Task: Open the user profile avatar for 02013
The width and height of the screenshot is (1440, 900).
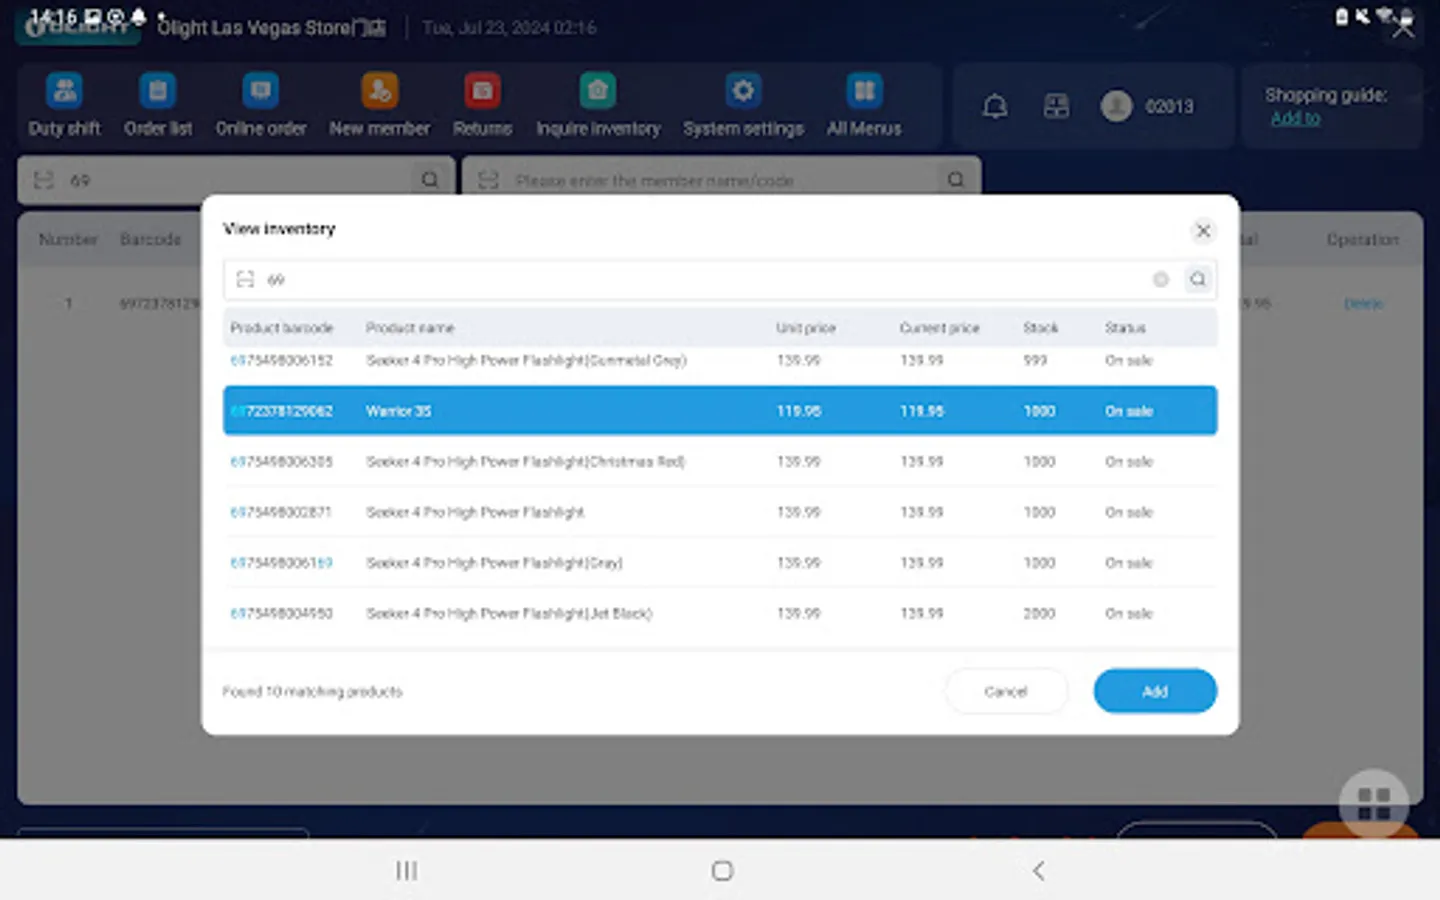Action: [x=1117, y=106]
